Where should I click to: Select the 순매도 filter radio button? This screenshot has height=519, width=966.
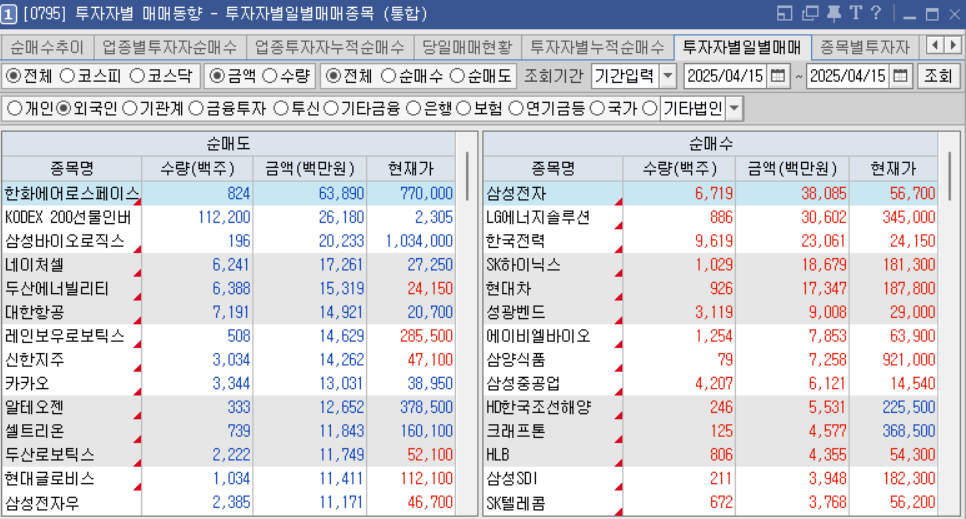pos(457,76)
